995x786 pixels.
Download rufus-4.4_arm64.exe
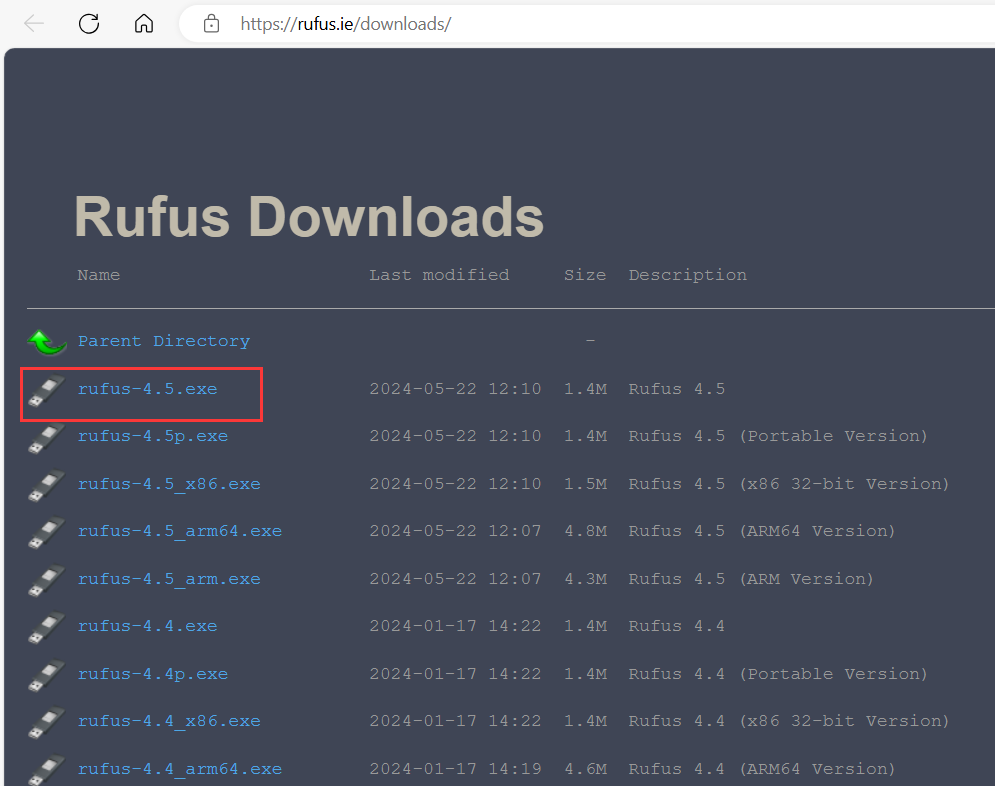pyautogui.click(x=180, y=769)
